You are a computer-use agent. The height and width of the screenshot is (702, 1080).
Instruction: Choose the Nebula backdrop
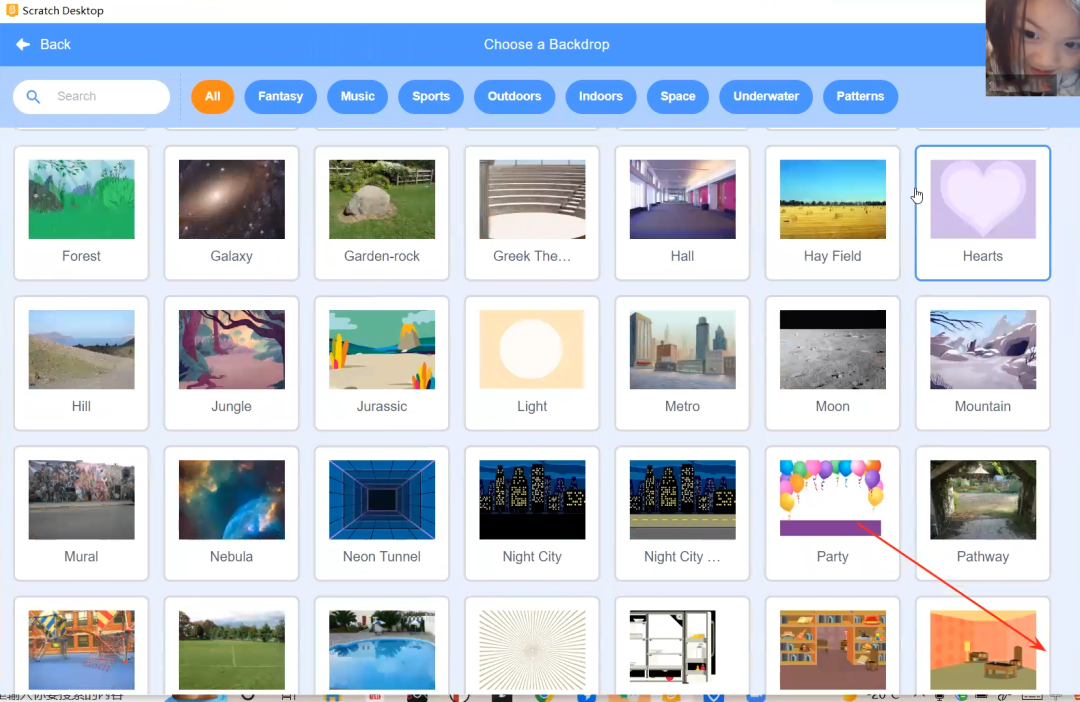pos(231,513)
